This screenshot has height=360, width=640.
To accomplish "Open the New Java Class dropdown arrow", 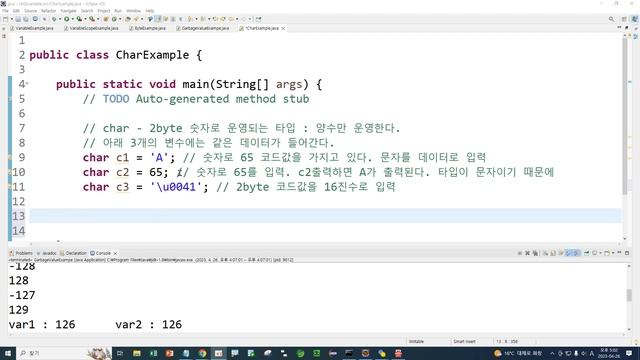I will pos(120,19).
